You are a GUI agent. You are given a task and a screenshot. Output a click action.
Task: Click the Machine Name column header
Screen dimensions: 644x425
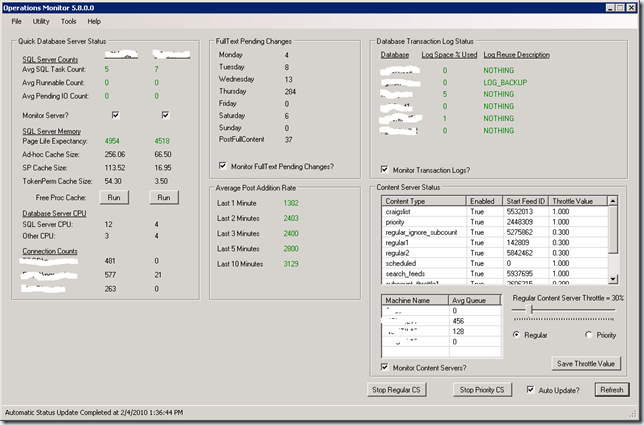point(415,300)
